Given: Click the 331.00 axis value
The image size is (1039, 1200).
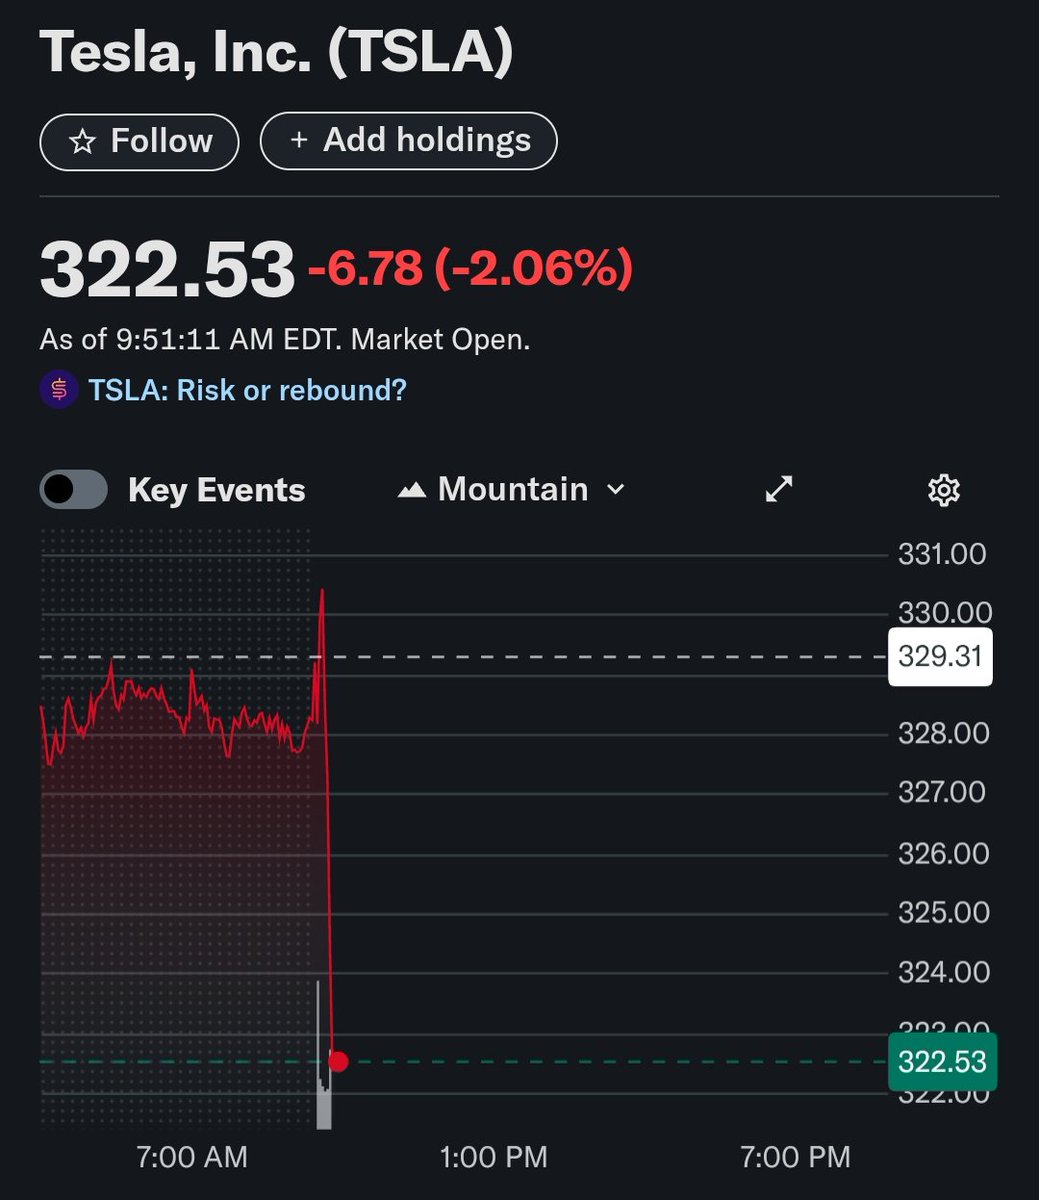Looking at the screenshot, I should tap(942, 554).
